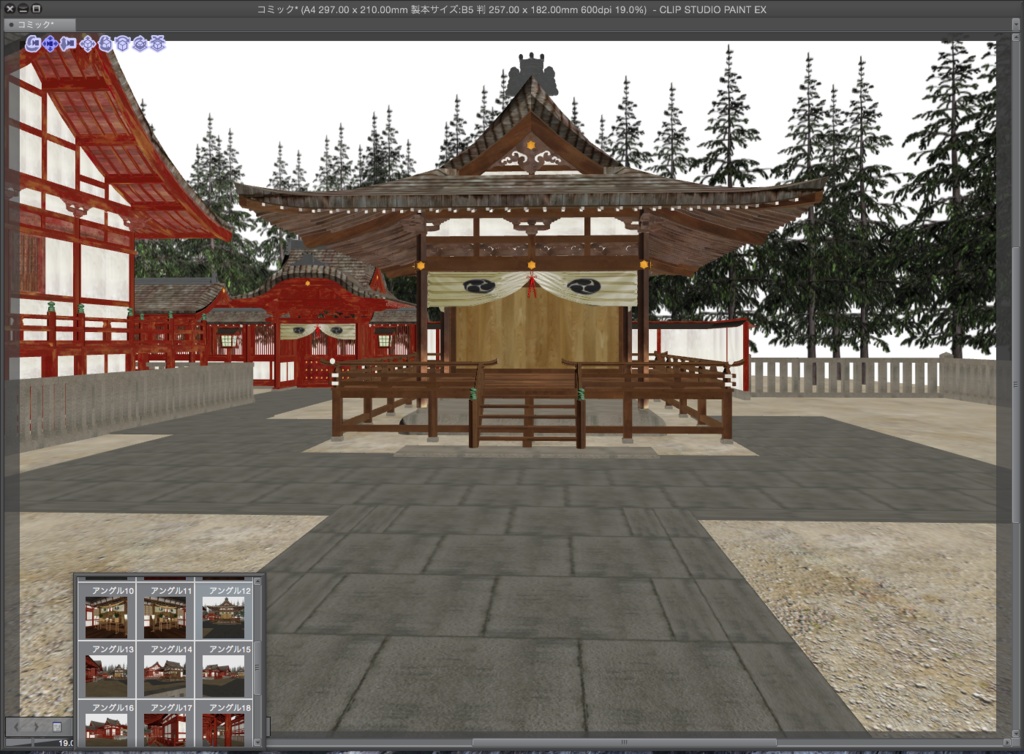Click the first cube manipulation icon on the right

click(x=123, y=45)
